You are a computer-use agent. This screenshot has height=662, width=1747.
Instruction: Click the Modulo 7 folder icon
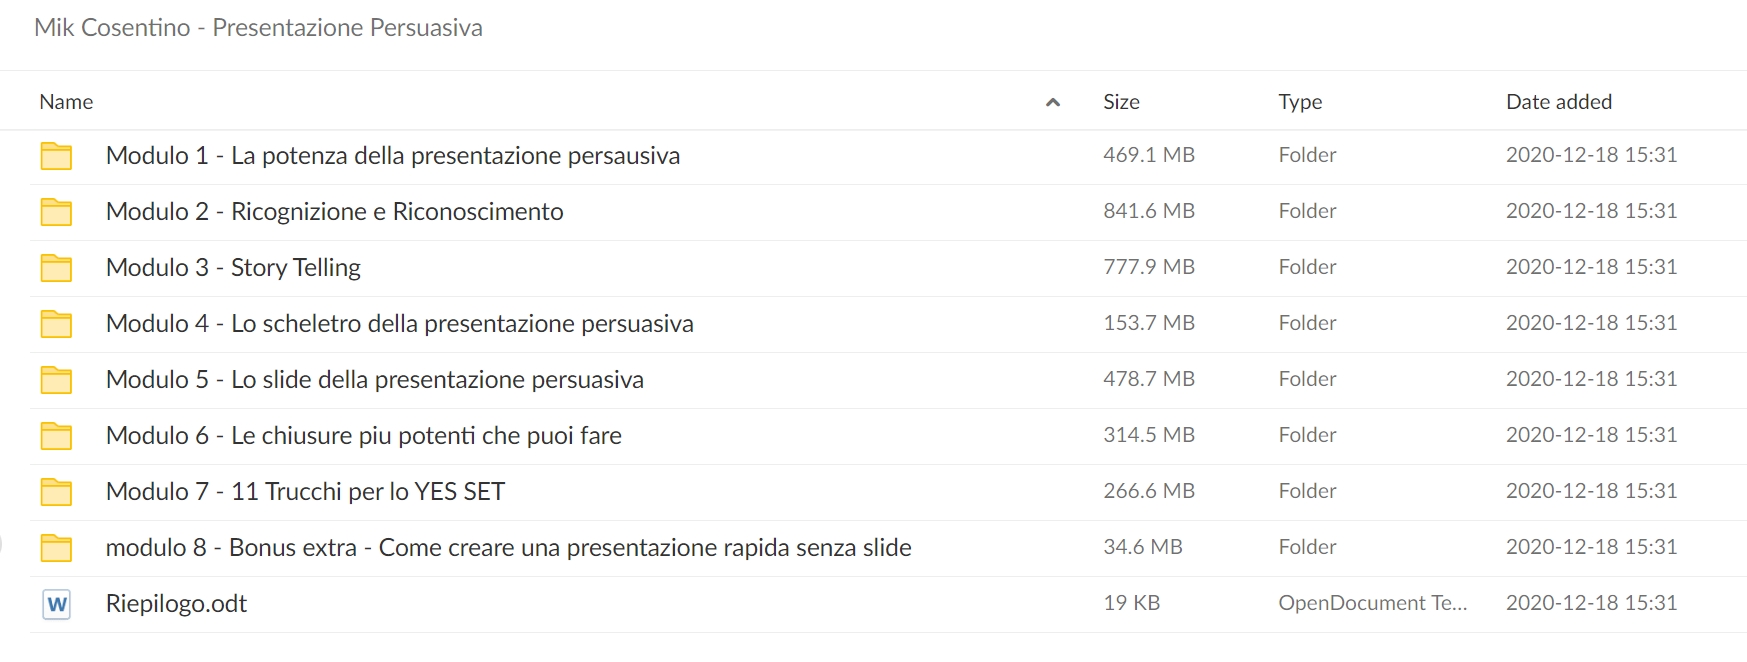pos(56,492)
